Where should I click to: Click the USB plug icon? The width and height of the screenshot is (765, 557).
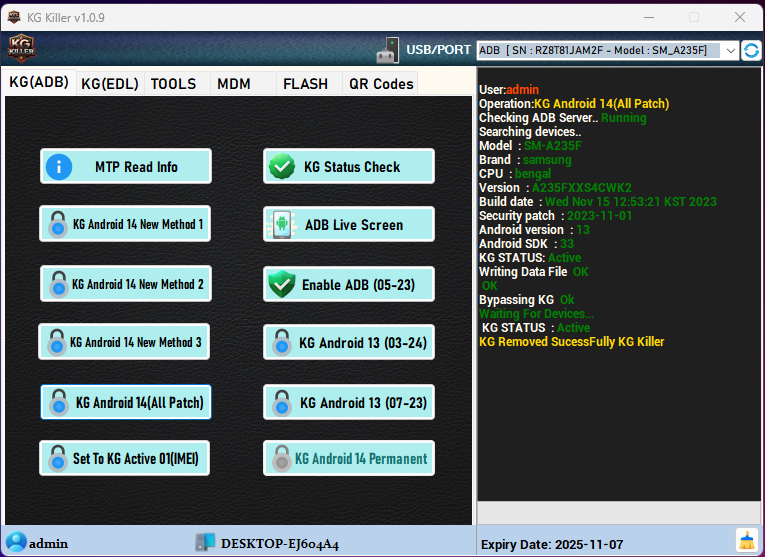[x=388, y=50]
